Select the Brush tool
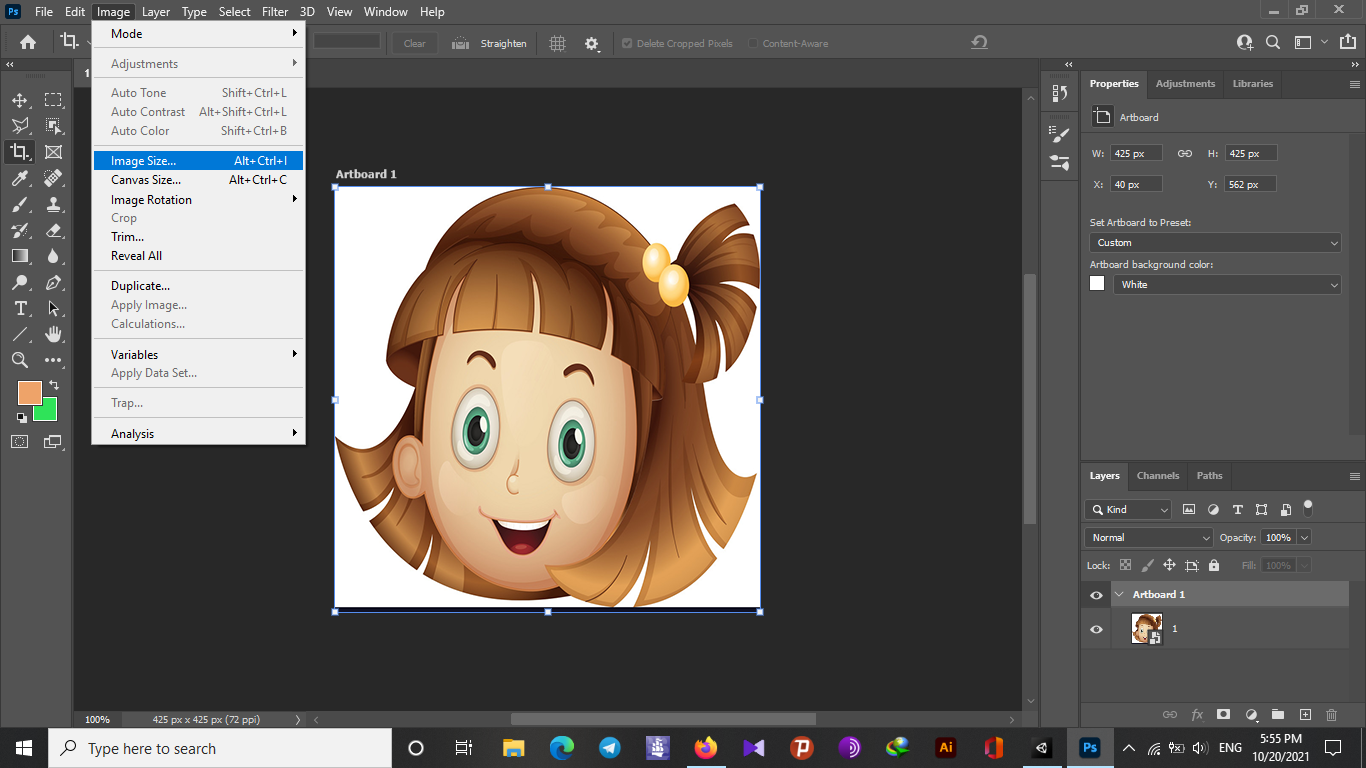1366x768 pixels. point(20,204)
